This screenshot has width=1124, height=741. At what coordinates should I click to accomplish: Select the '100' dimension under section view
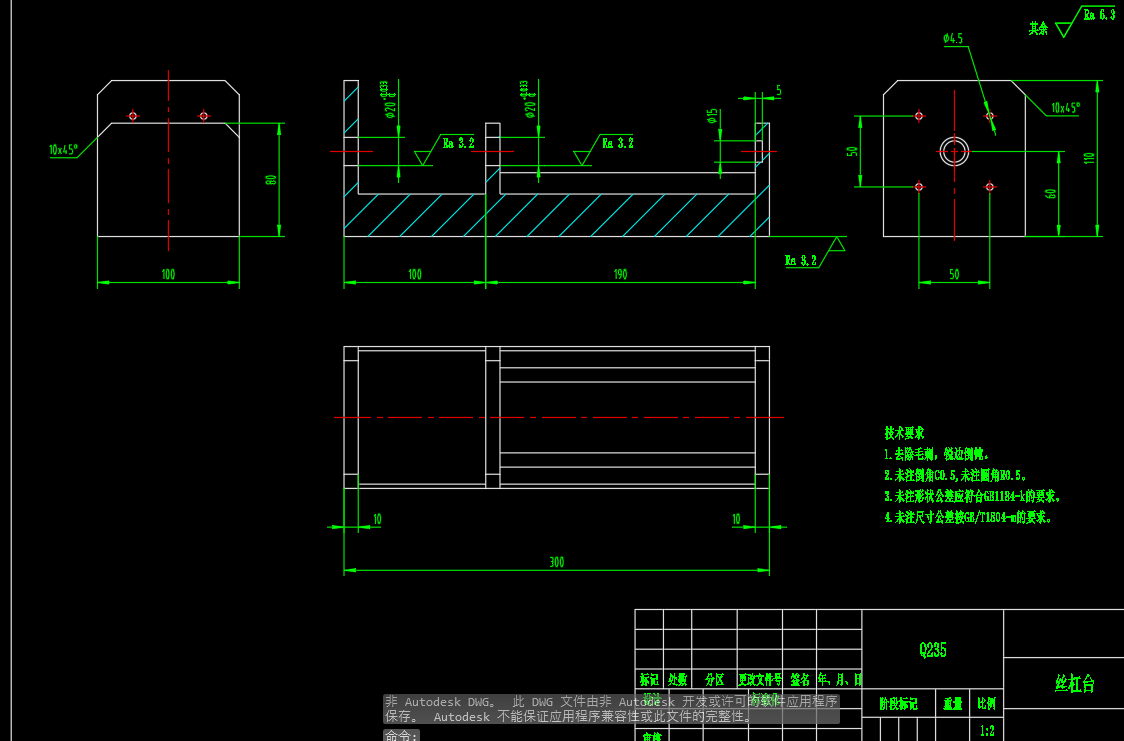(x=415, y=274)
